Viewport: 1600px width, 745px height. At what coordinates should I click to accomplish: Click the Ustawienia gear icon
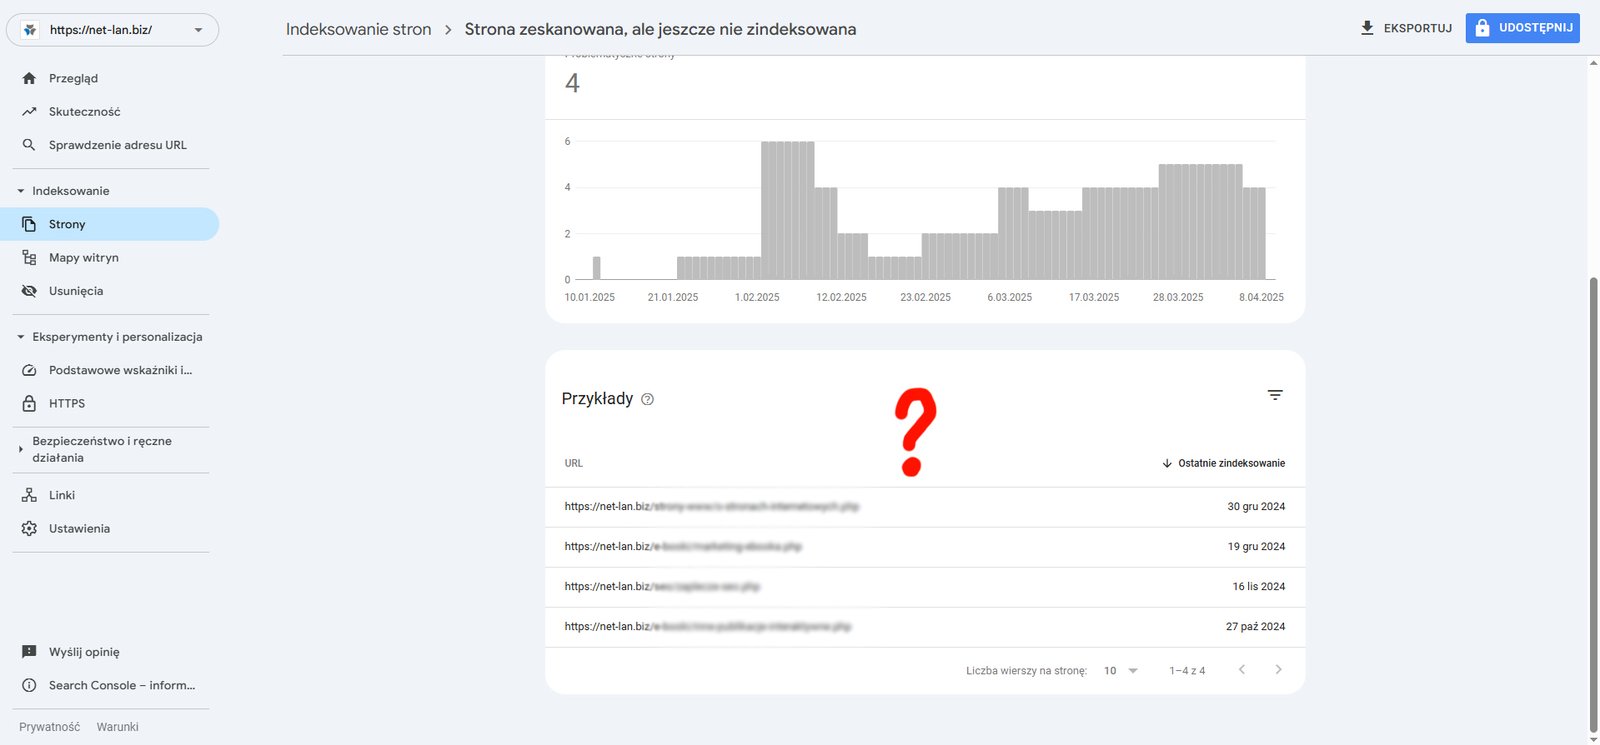29,529
